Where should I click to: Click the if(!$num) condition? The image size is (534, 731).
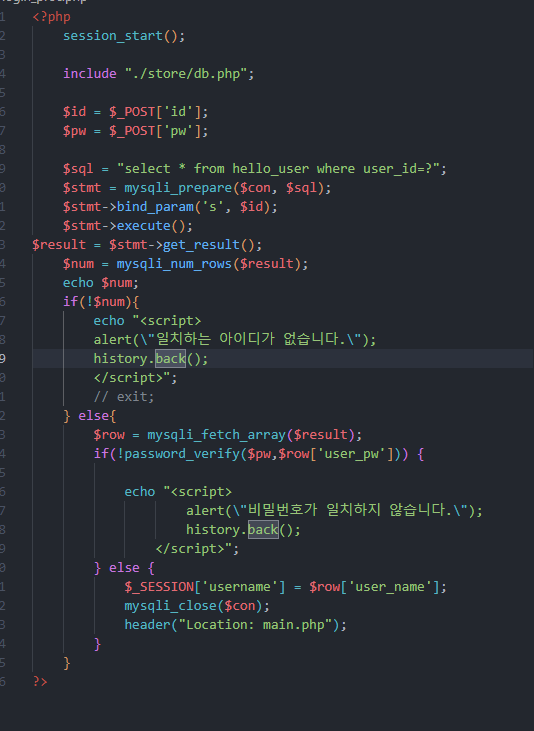pos(101,302)
